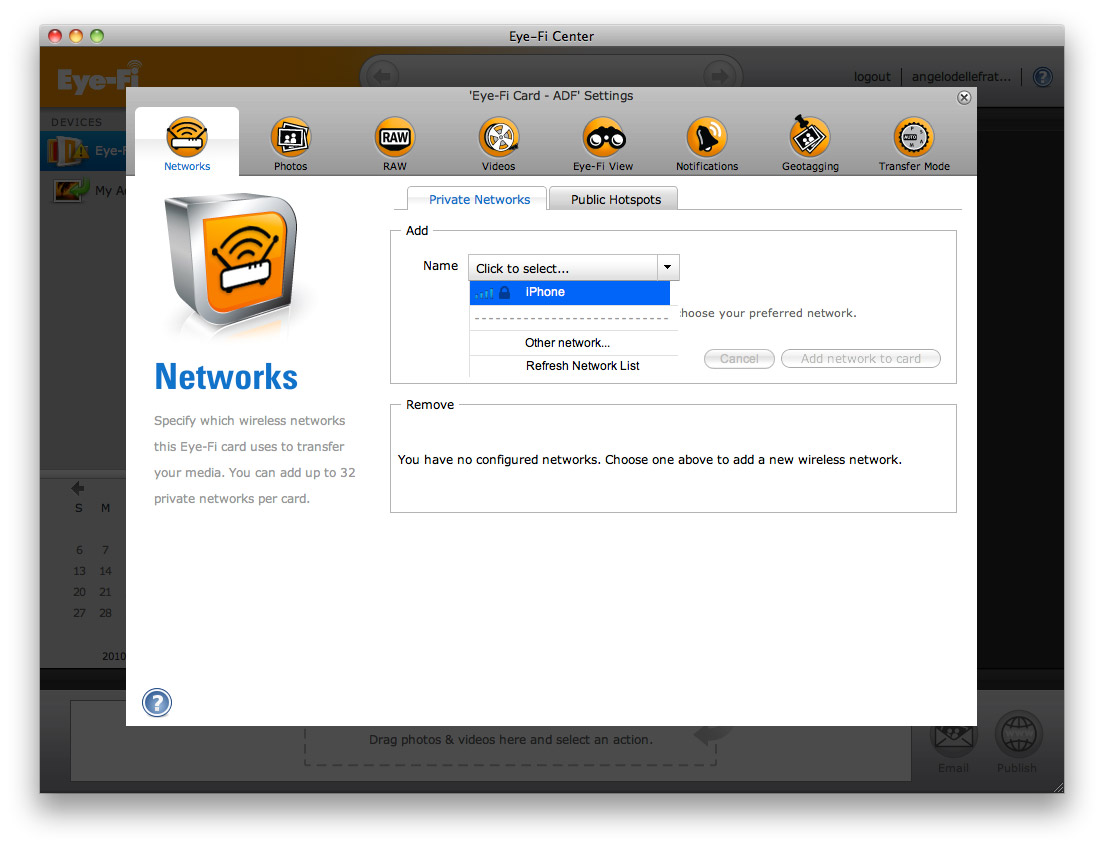The image size is (1104, 848).
Task: Select day 20 in the calendar
Action: pyautogui.click(x=79, y=592)
